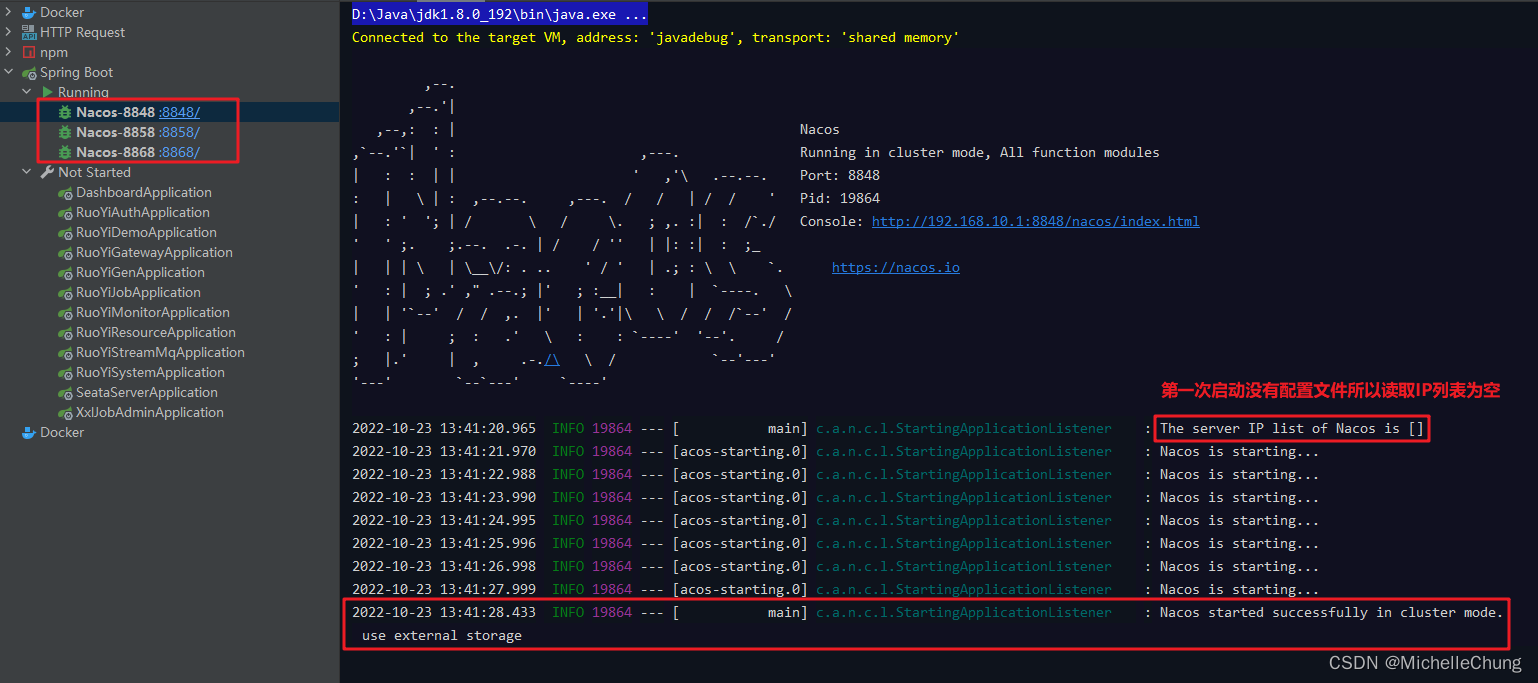Viewport: 1538px width, 683px height.
Task: Click 'The server IP list of Nacos is []'
Action: click(1291, 428)
